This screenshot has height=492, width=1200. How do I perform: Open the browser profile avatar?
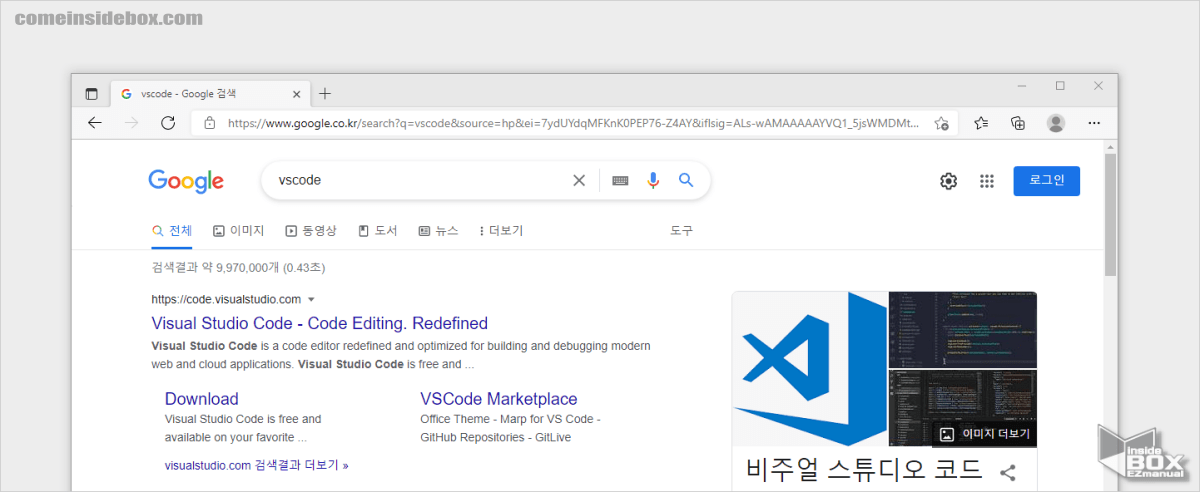tap(1056, 123)
